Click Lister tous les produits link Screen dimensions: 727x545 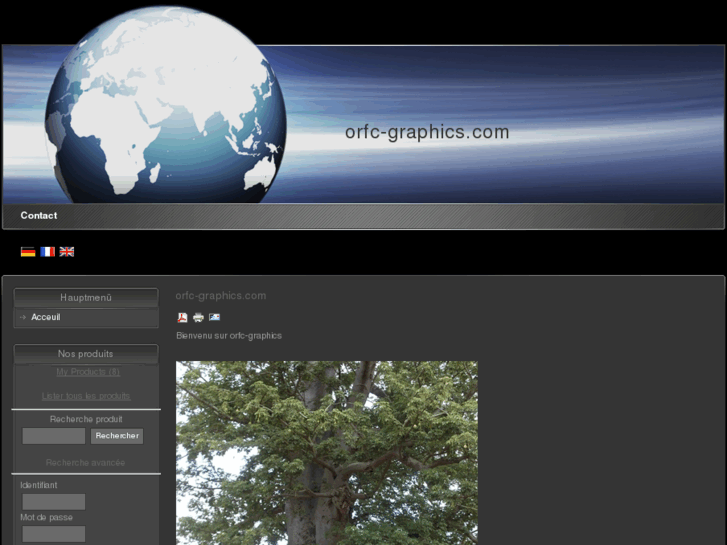86,396
